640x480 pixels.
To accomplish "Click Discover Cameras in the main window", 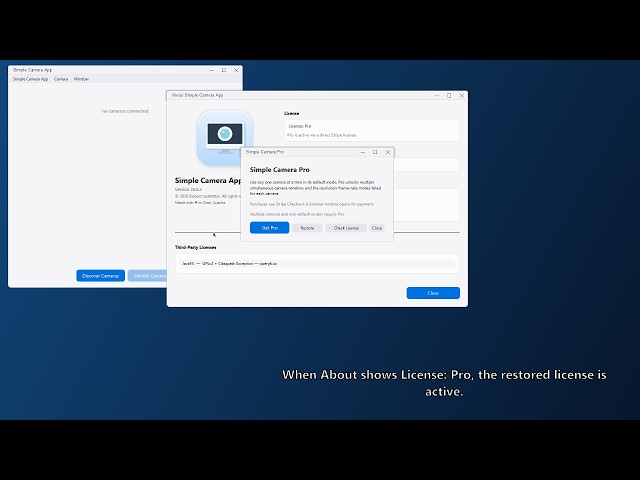I will (x=100, y=276).
